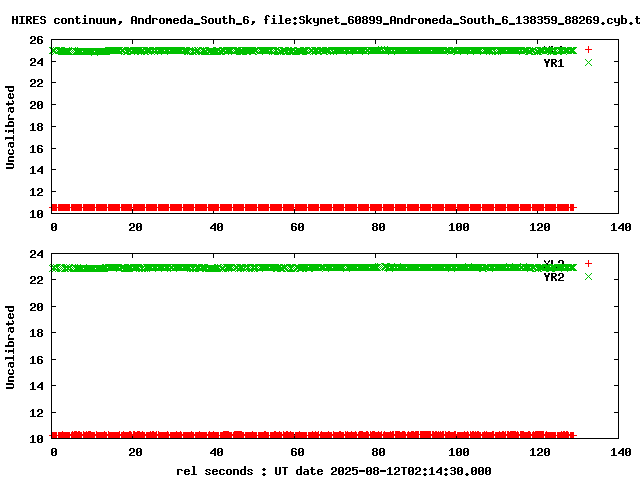Click the 140 tick label under the lower plot

point(621,452)
